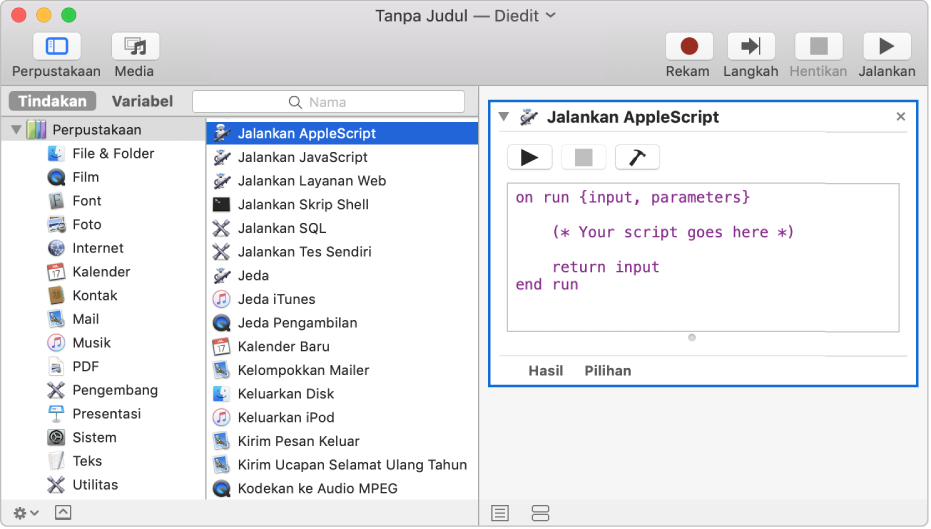This screenshot has height=529, width=931.
Task: Open the Media browser
Action: point(135,46)
